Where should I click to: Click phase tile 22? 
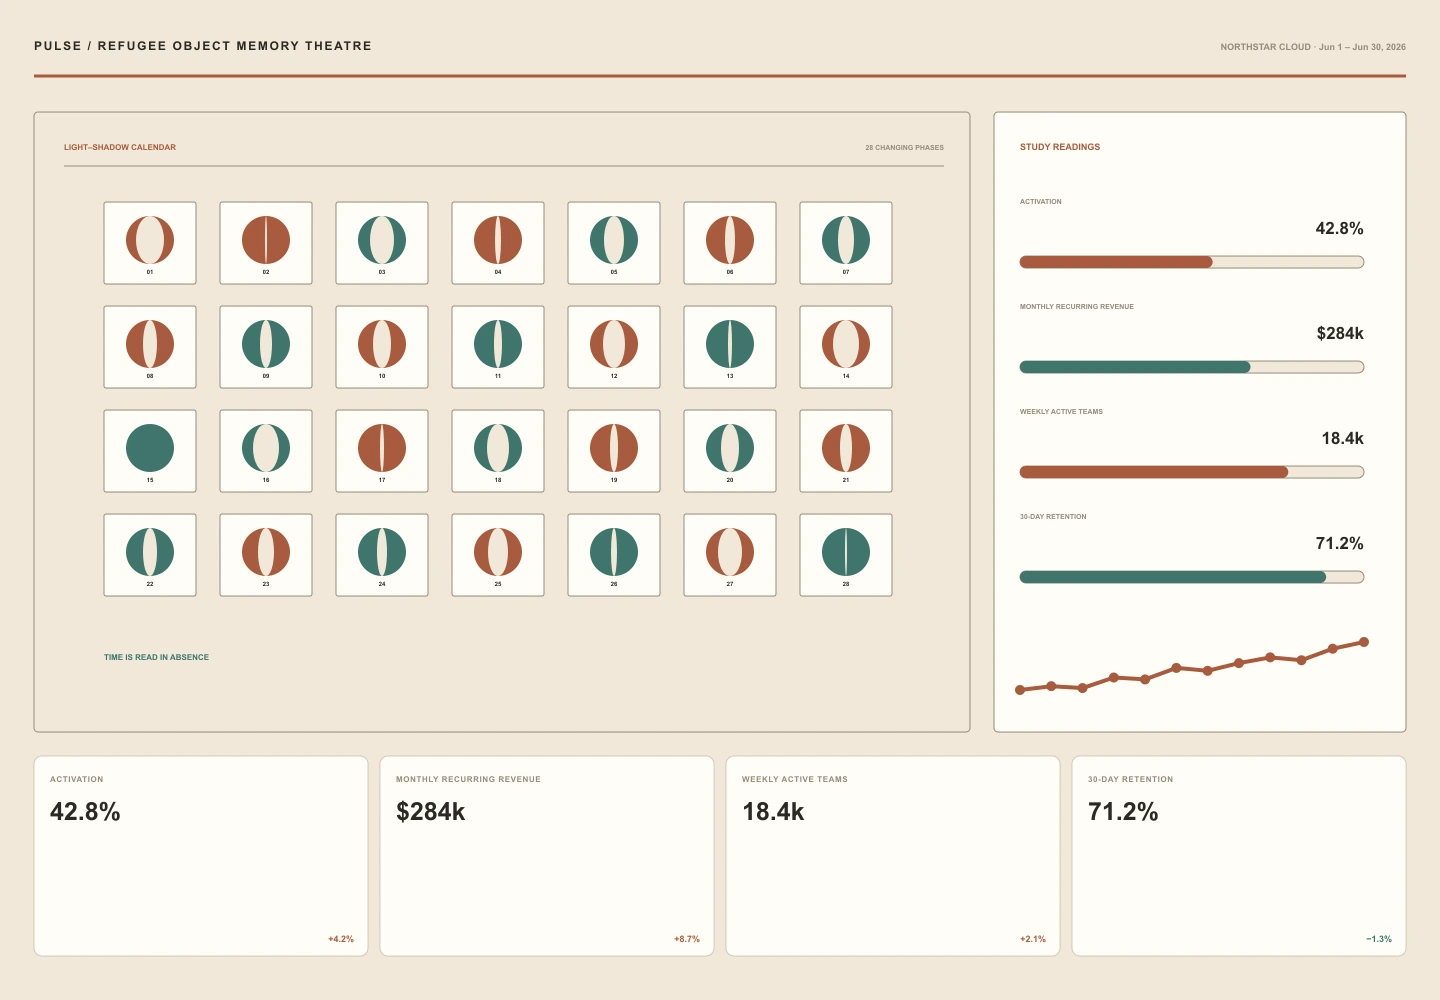coord(150,555)
